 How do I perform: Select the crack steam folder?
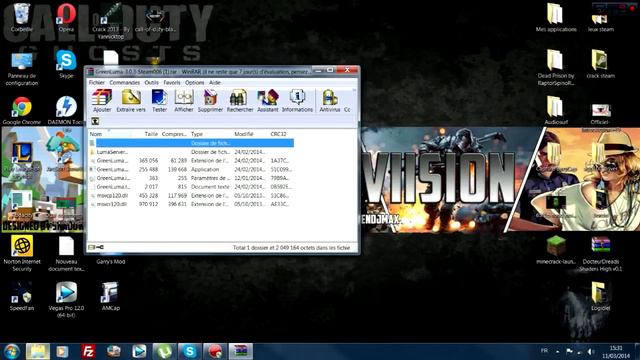pyautogui.click(x=600, y=64)
